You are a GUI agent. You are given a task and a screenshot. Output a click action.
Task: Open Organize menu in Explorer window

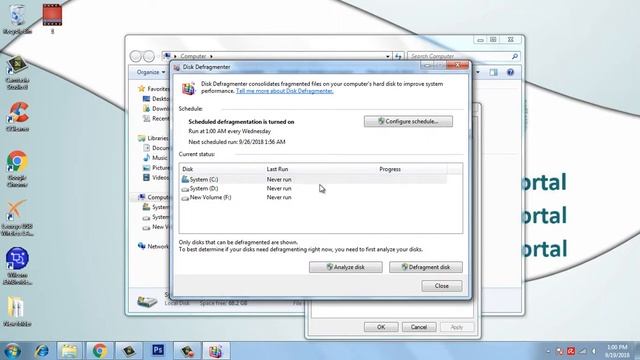click(151, 72)
